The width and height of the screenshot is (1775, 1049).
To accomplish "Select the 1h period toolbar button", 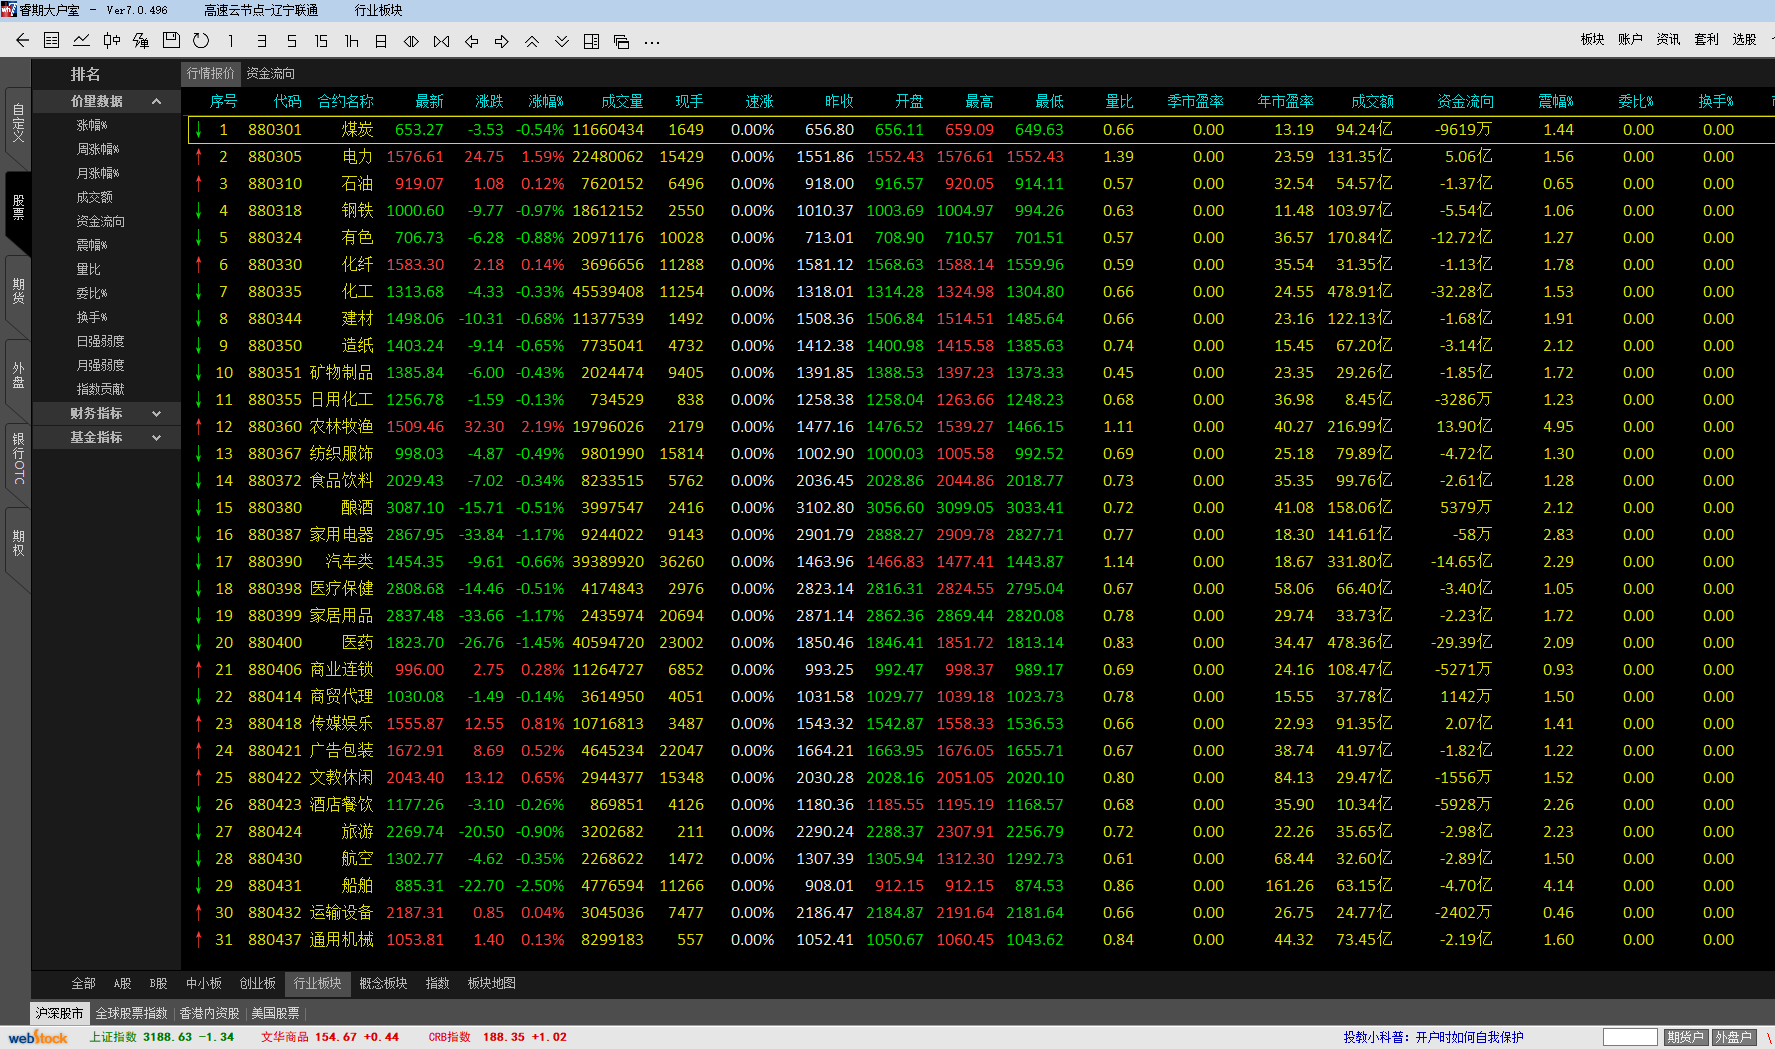I will coord(351,41).
